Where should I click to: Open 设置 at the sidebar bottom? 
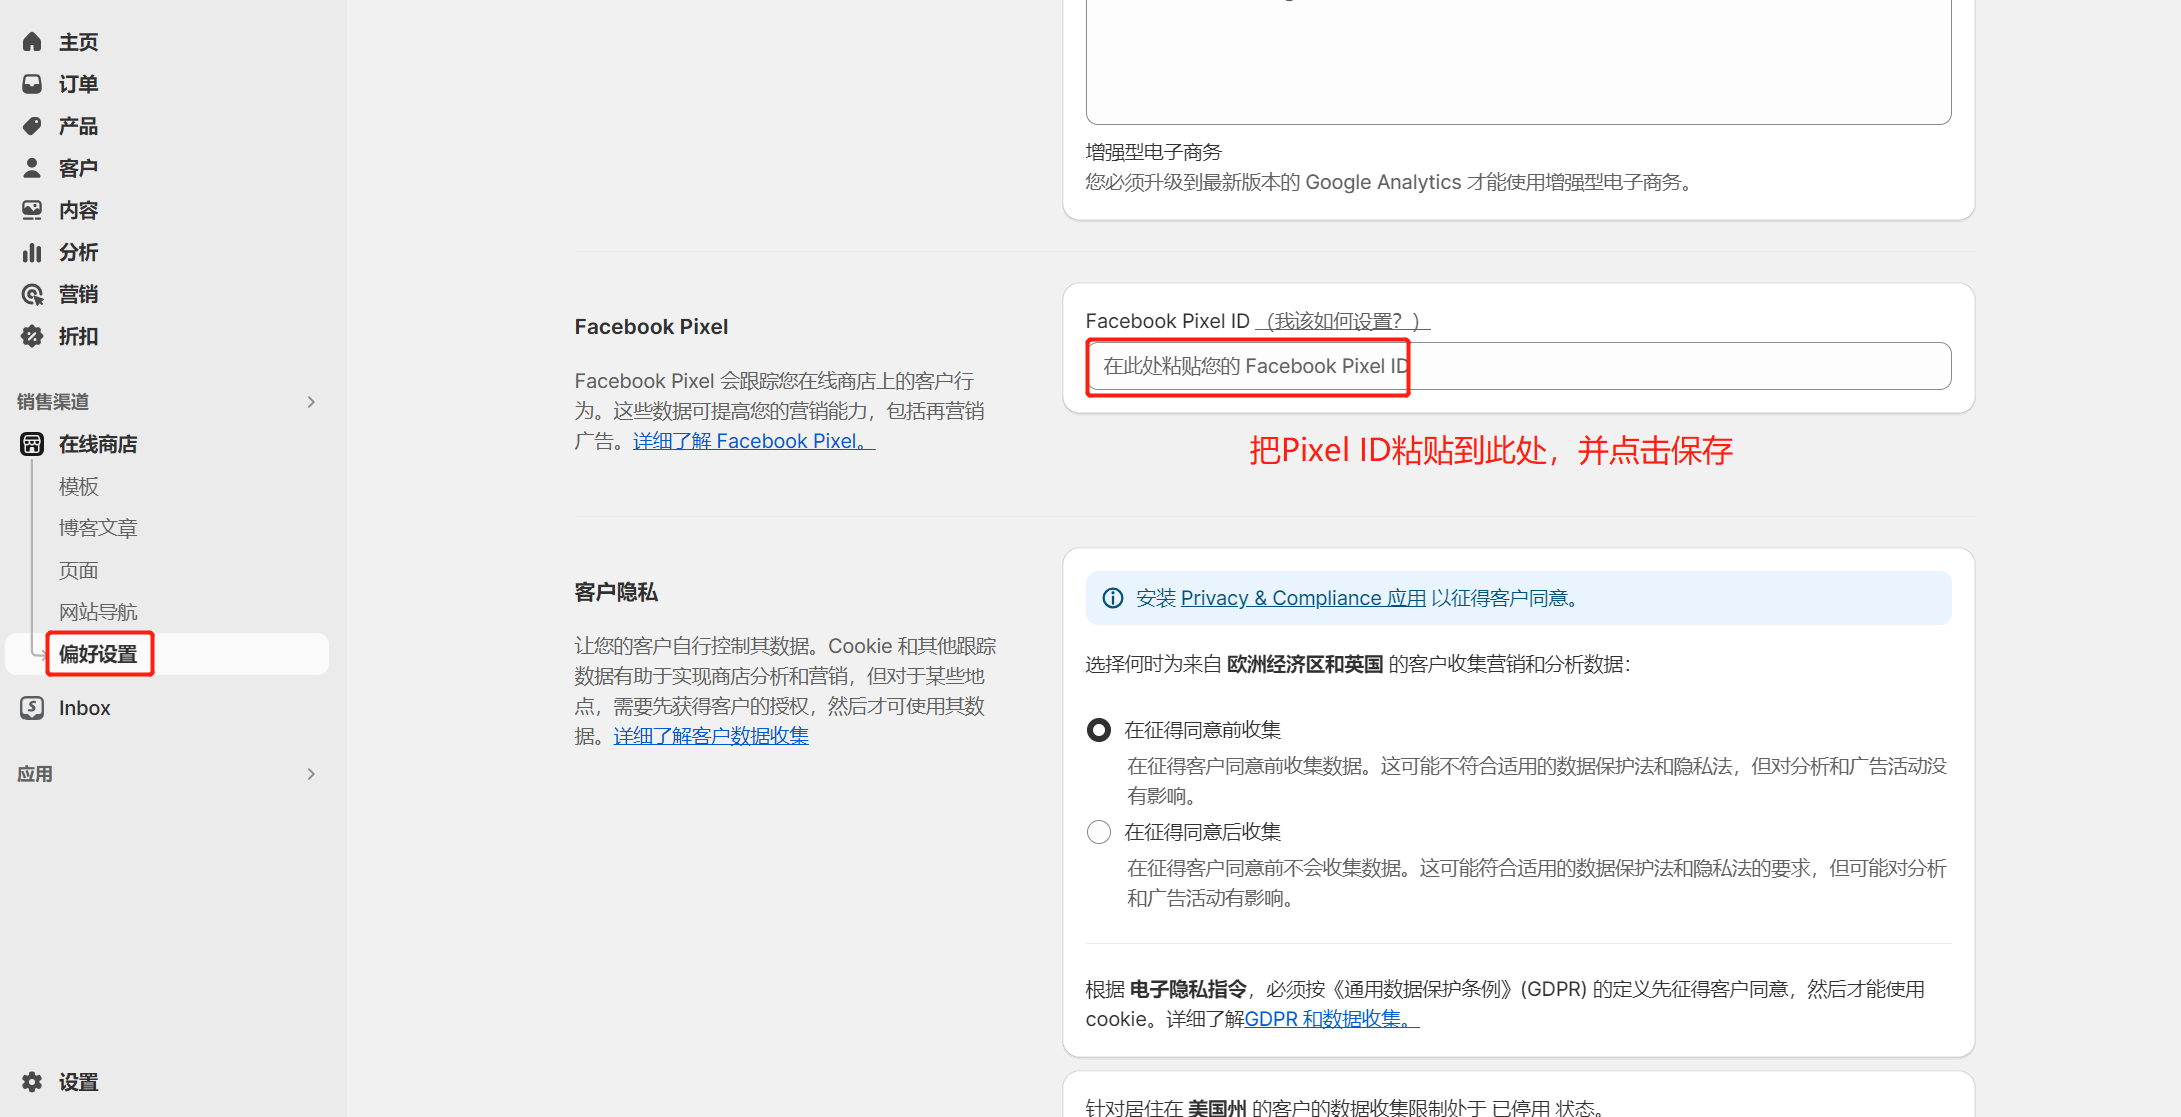(x=78, y=1082)
